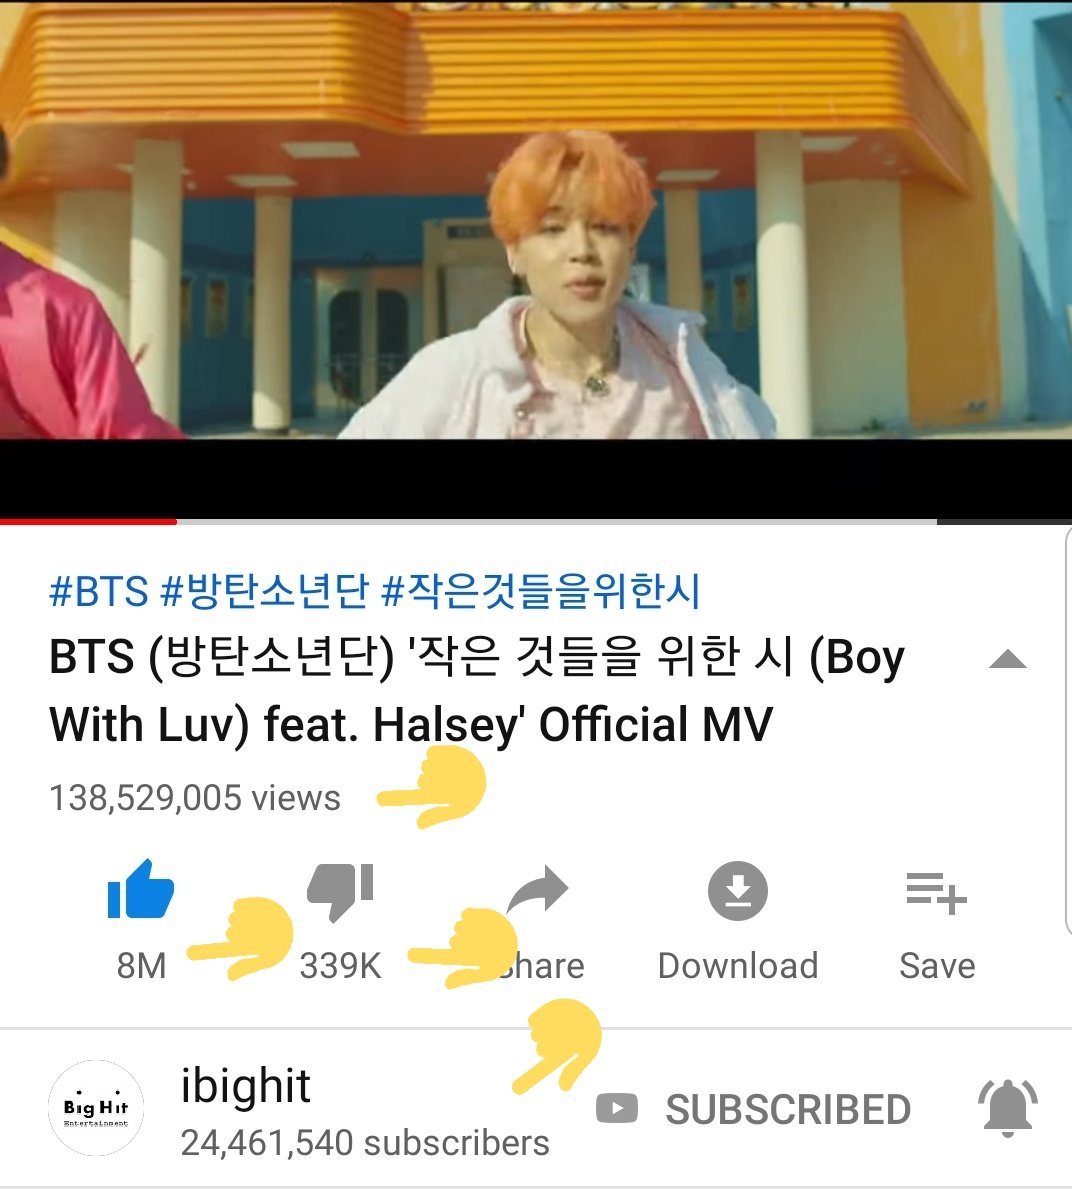Screen dimensions: 1072x1189
Task: Tap the YouTube logo beside SUBSCRIBED
Action: click(616, 1109)
